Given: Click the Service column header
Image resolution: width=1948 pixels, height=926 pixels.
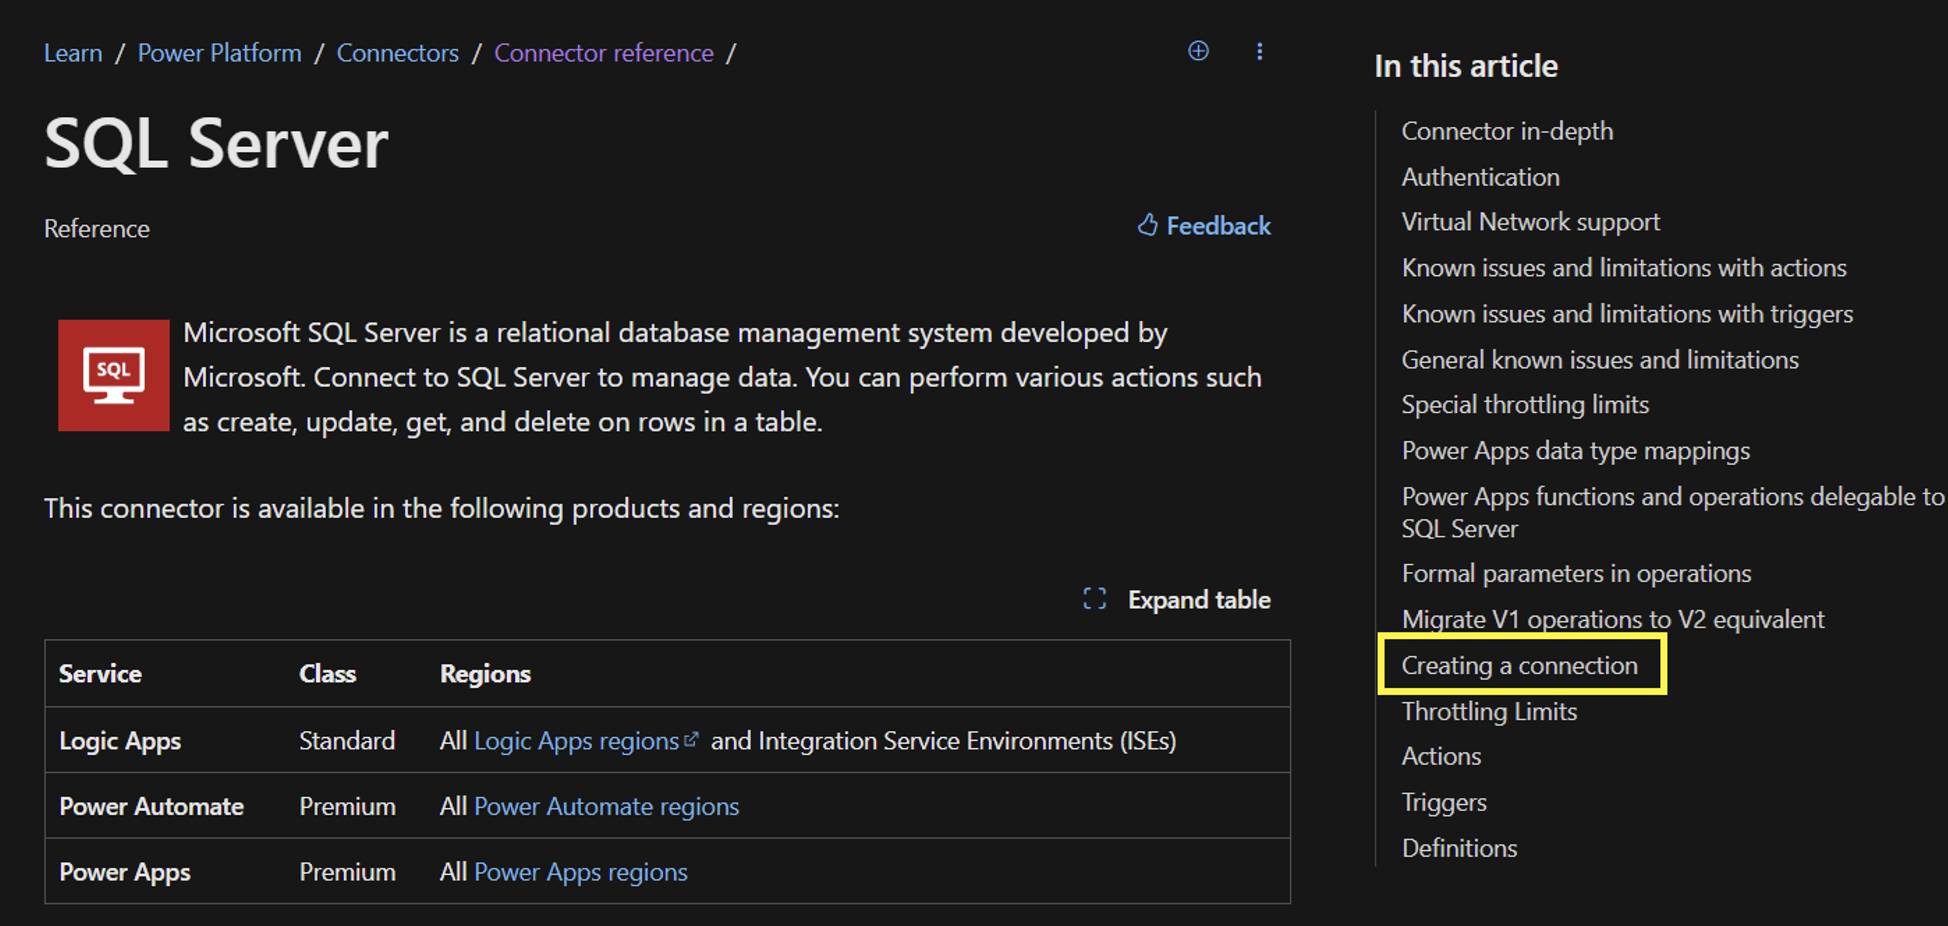Looking at the screenshot, I should (100, 674).
